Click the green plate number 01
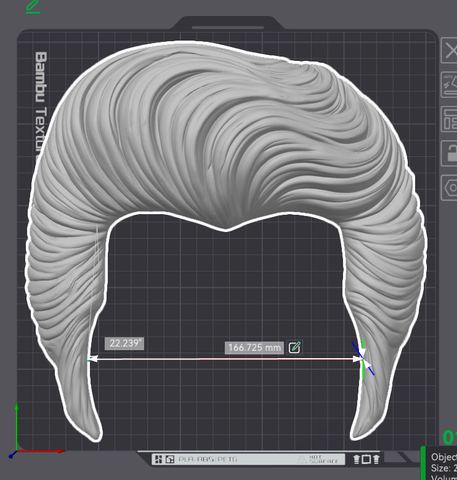 coord(450,437)
